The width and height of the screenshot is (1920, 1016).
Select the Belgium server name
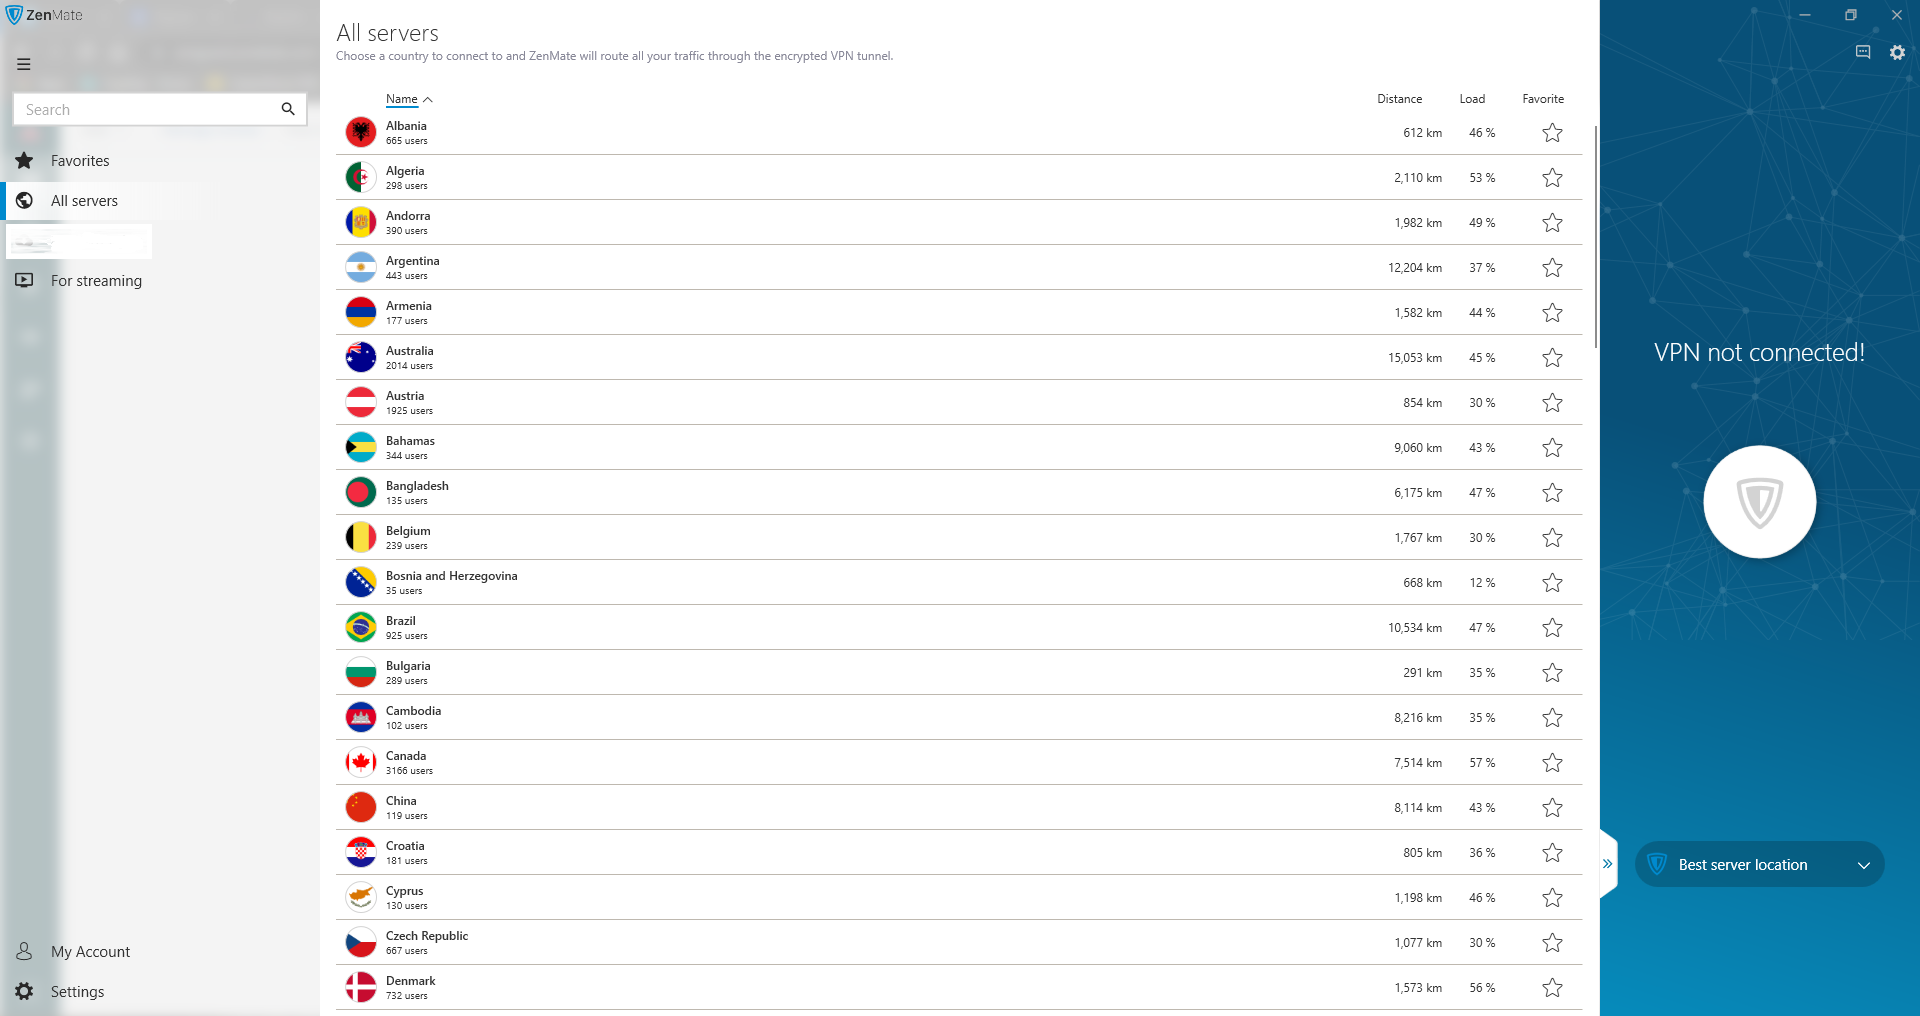[x=408, y=531]
